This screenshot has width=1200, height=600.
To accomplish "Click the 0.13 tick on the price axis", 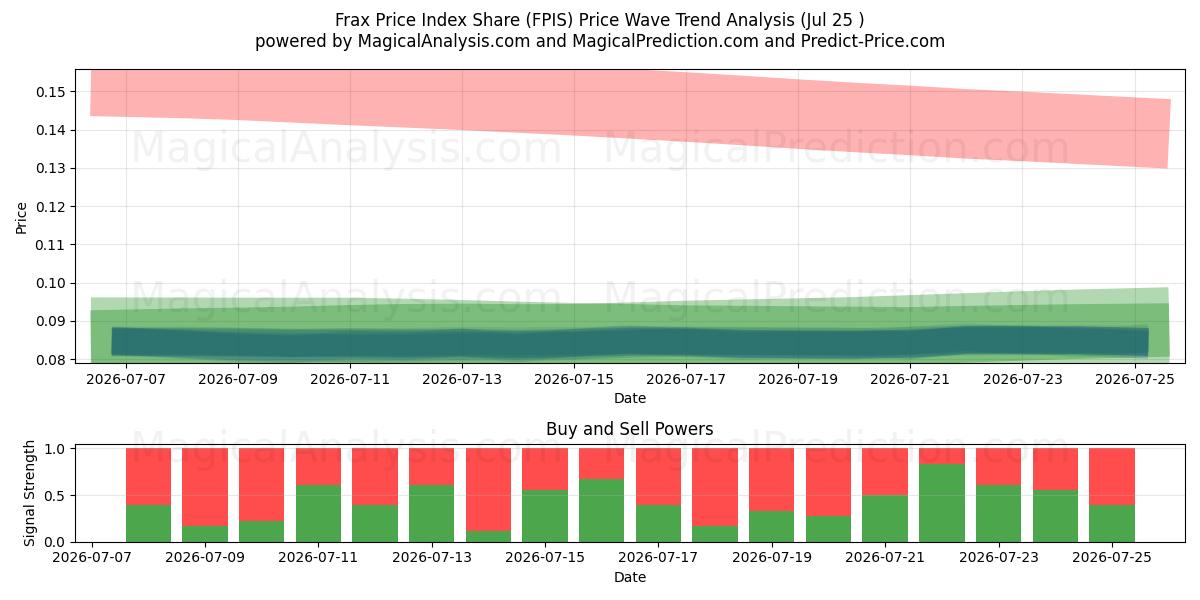I will pos(50,168).
